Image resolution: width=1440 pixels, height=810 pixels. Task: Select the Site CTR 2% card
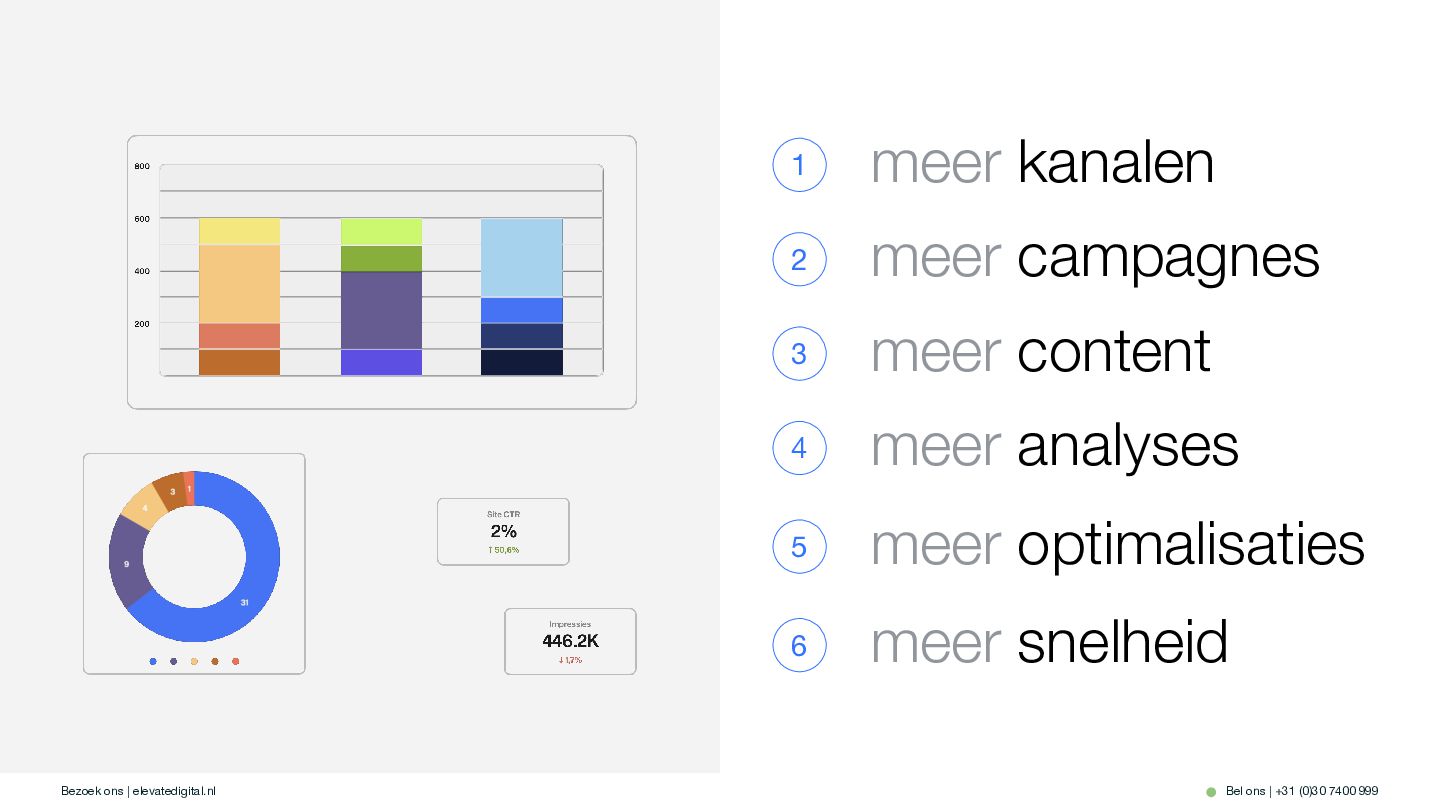tap(503, 532)
